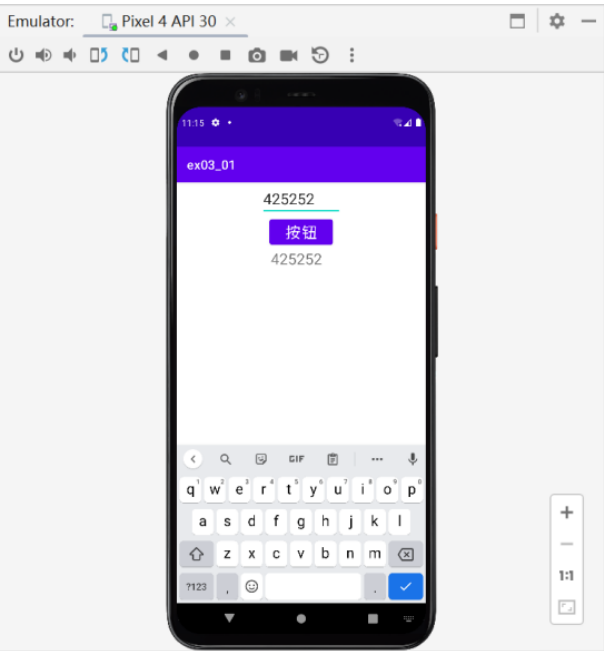The image size is (604, 651).
Task: Zoom out emulator with minus button
Action: click(x=567, y=544)
